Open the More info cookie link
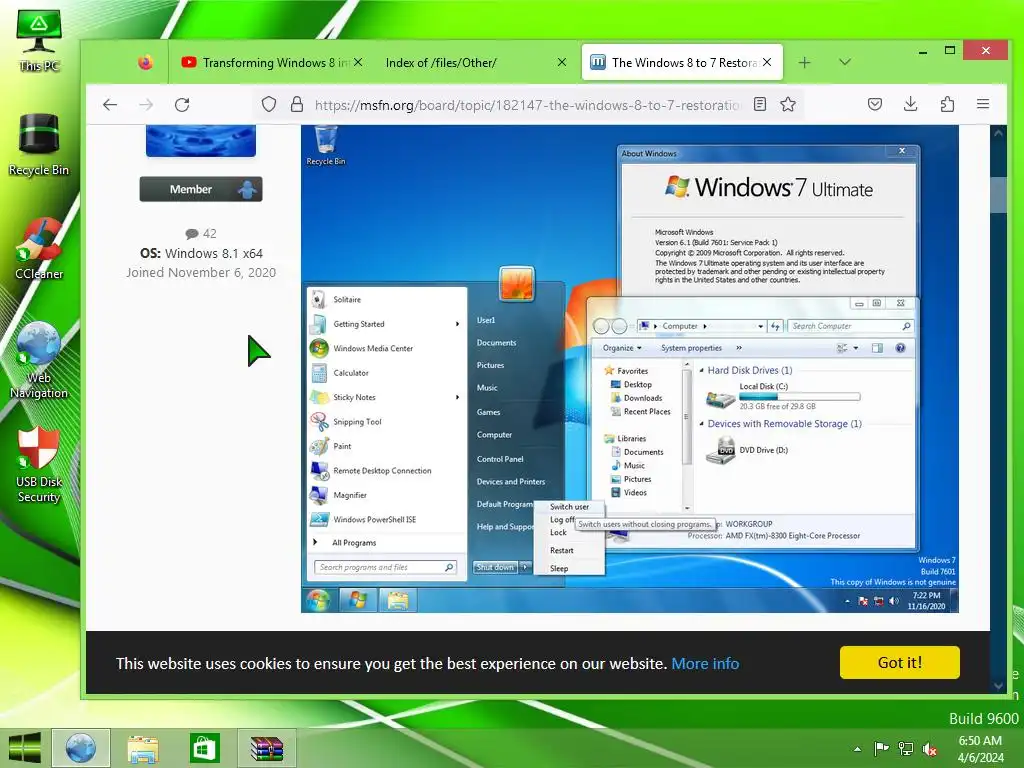 point(705,664)
